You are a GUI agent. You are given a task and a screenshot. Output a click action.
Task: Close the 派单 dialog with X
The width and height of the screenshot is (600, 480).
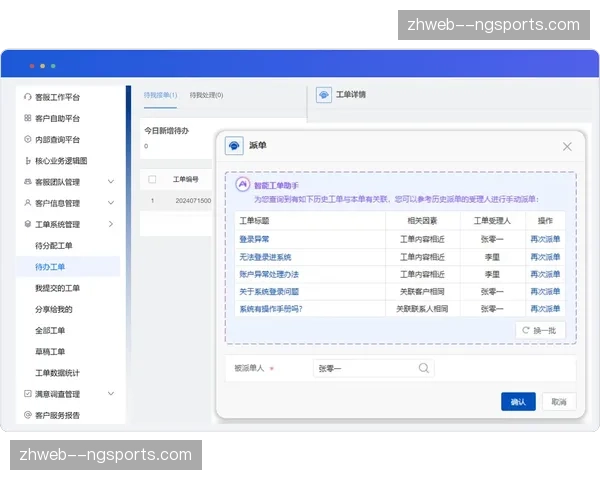pos(567,147)
